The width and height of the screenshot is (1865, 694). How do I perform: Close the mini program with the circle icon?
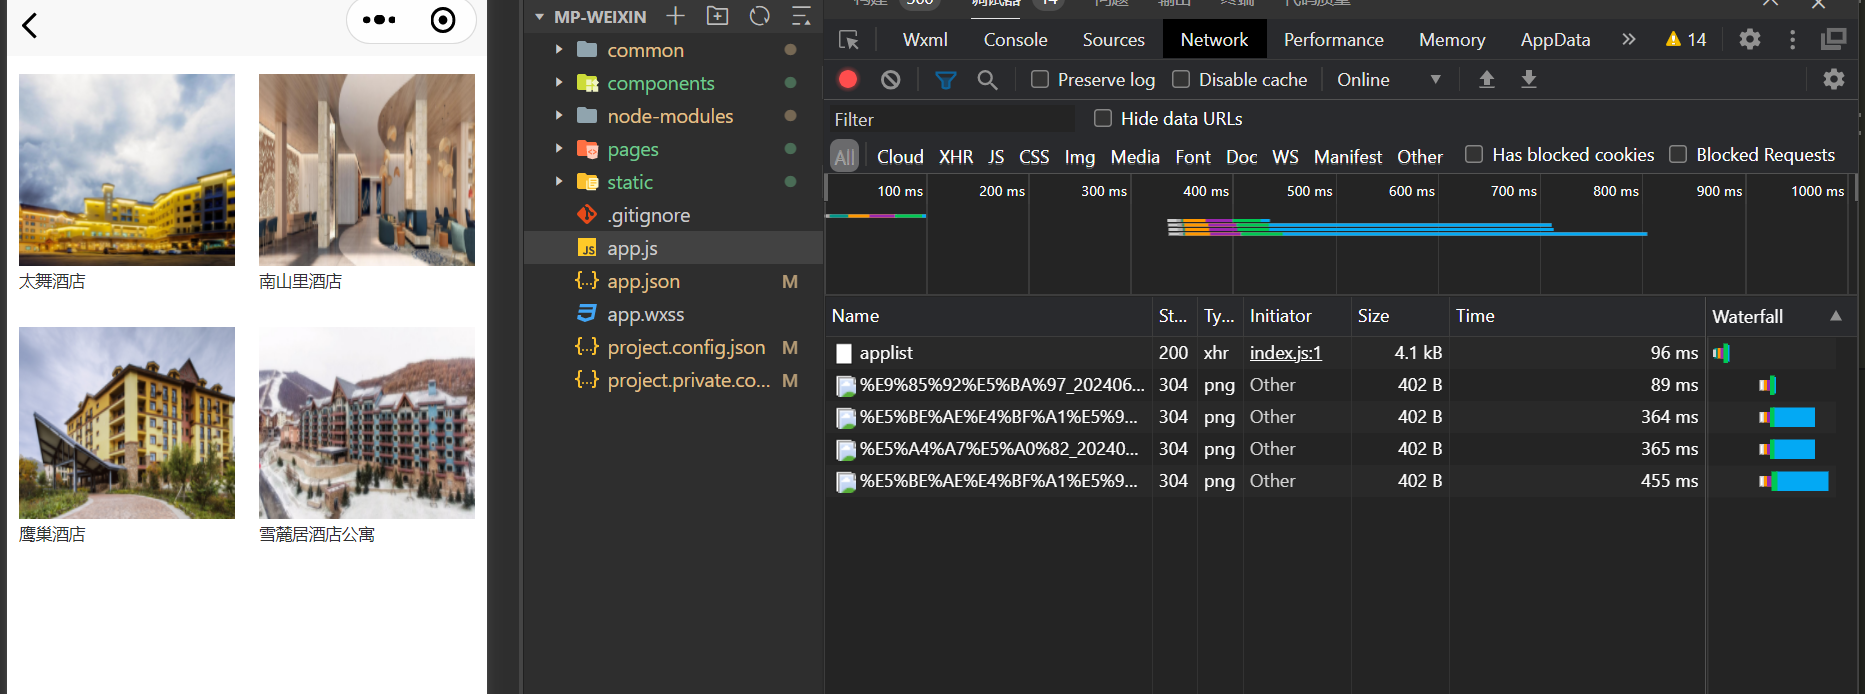click(442, 20)
